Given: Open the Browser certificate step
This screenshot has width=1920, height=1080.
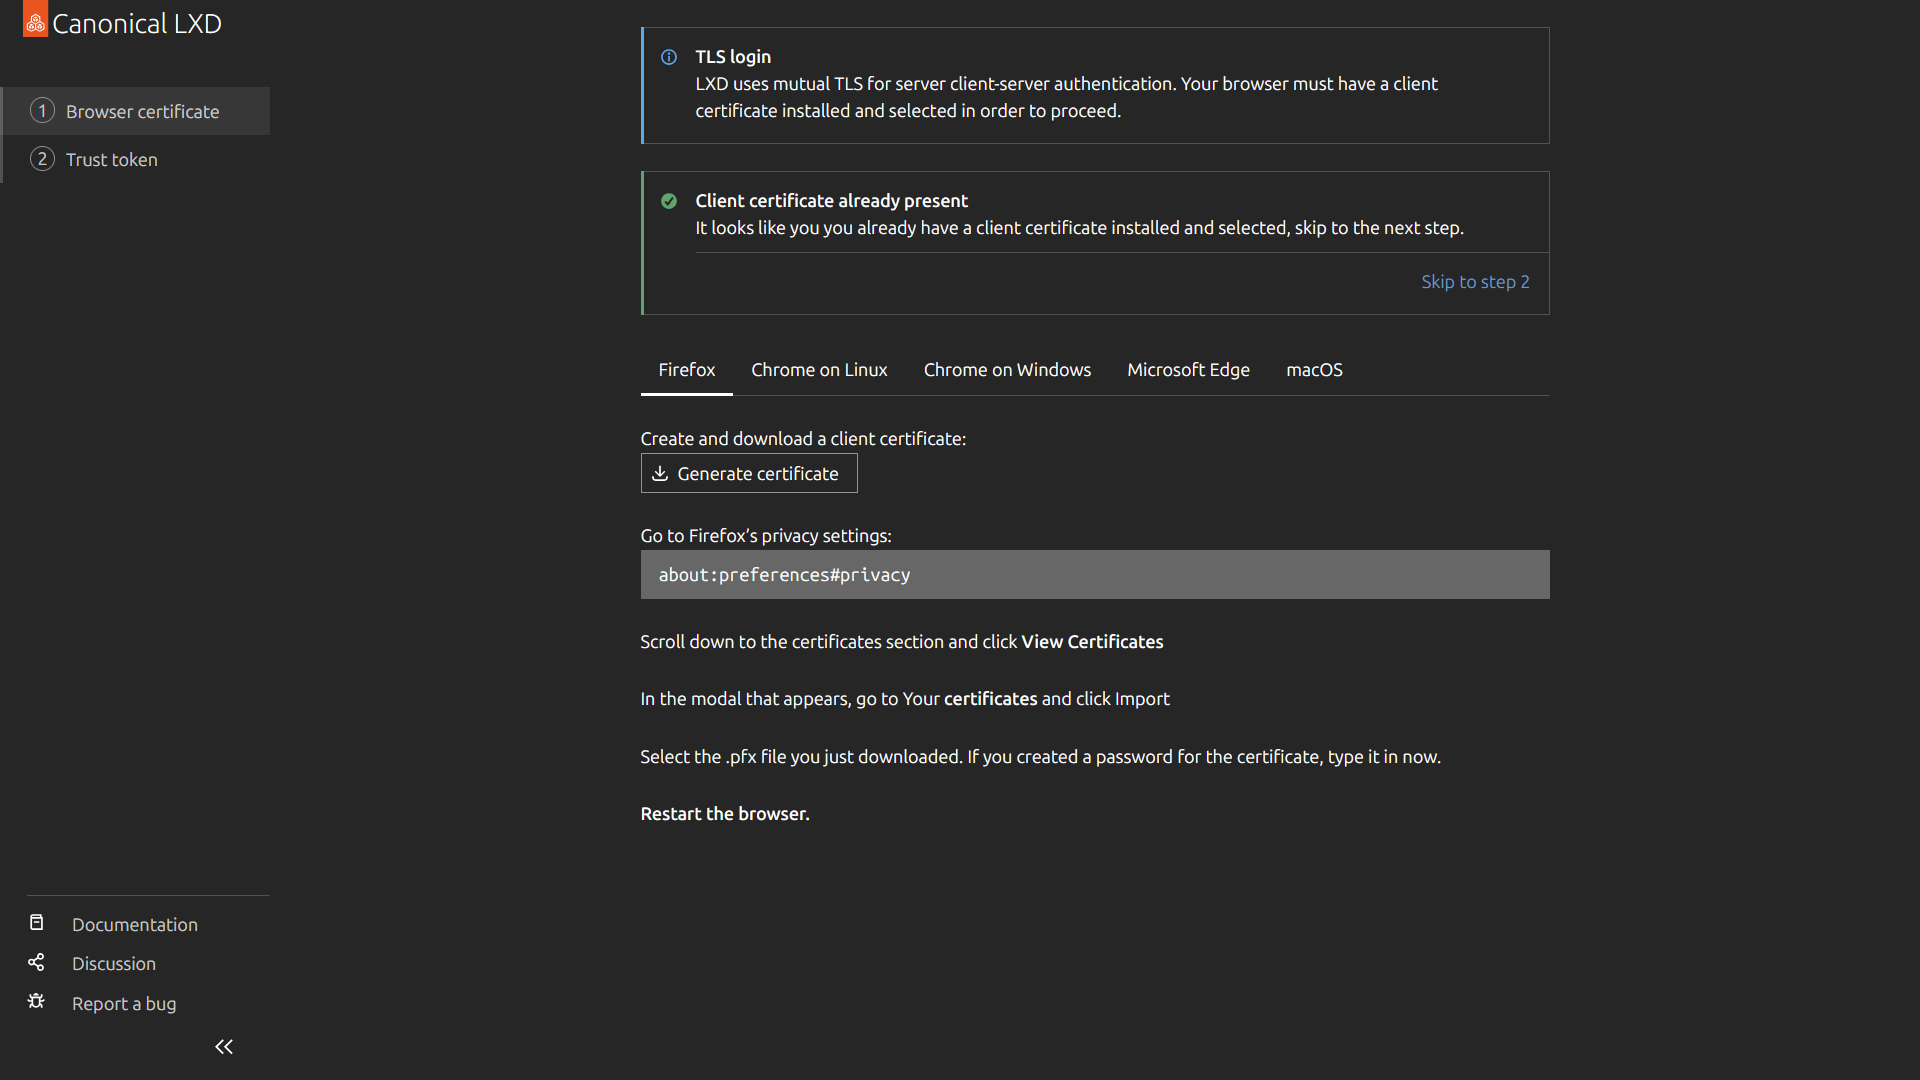Looking at the screenshot, I should click(136, 111).
